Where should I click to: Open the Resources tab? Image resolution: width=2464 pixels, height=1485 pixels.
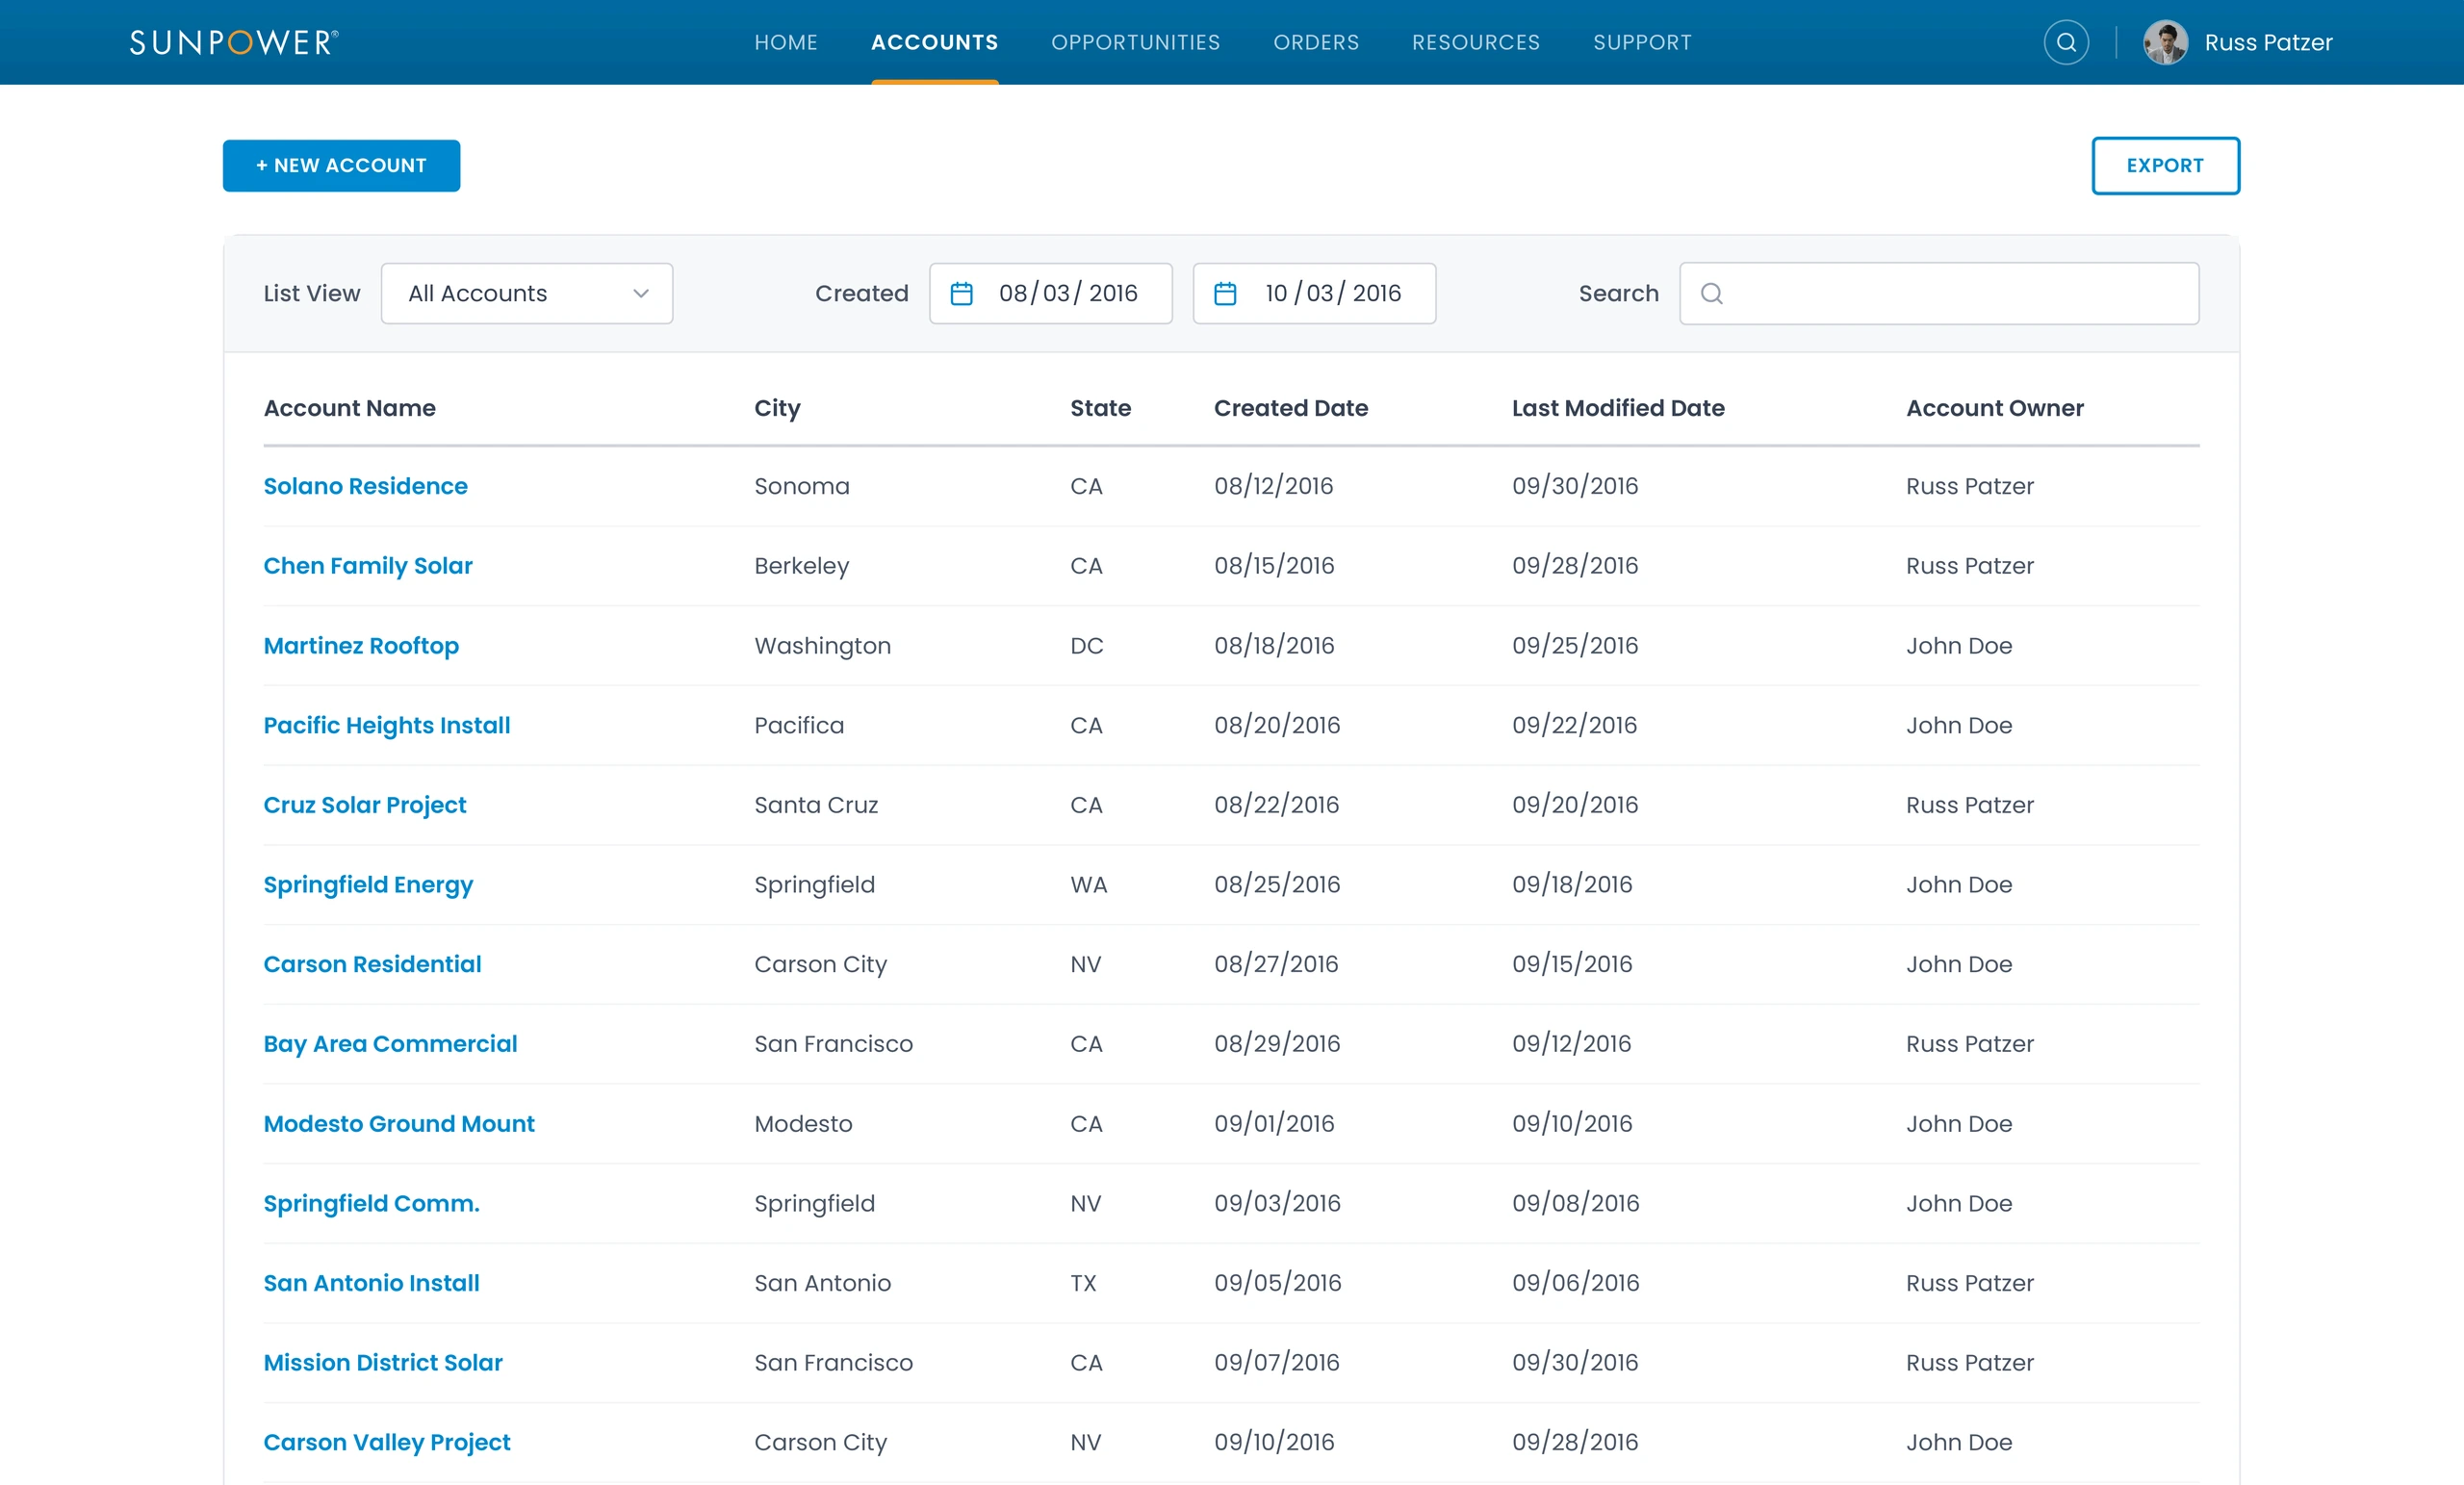click(1476, 42)
